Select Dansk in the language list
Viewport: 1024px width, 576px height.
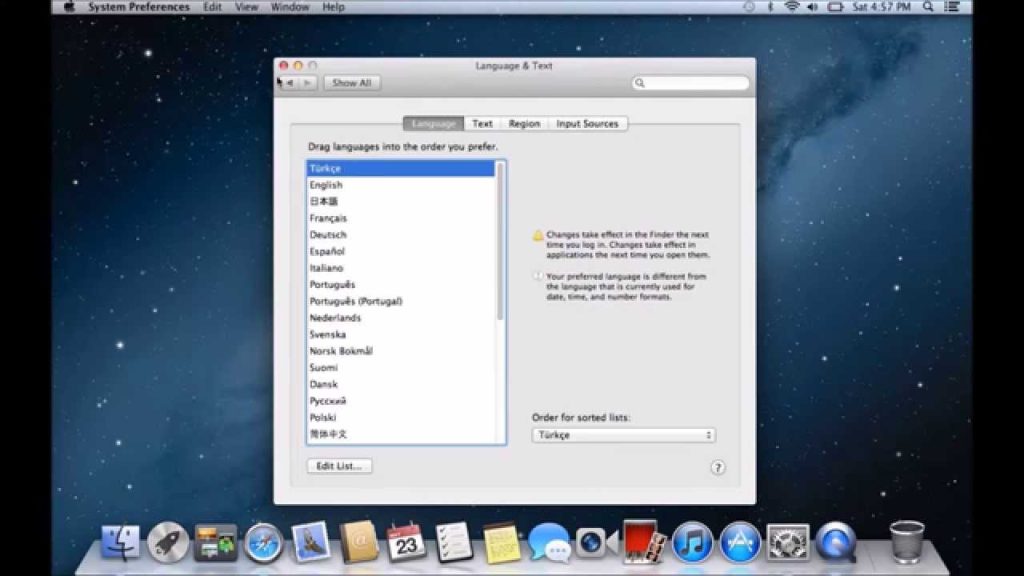(400, 384)
